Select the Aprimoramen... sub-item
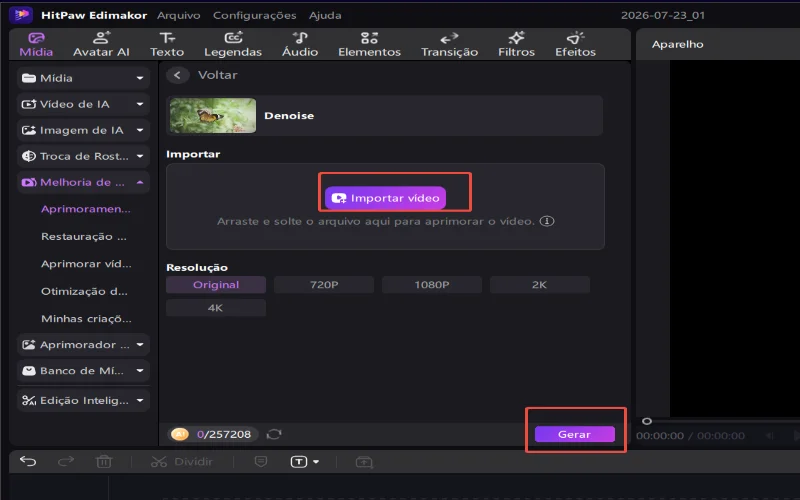The height and width of the screenshot is (500, 800). [86, 209]
